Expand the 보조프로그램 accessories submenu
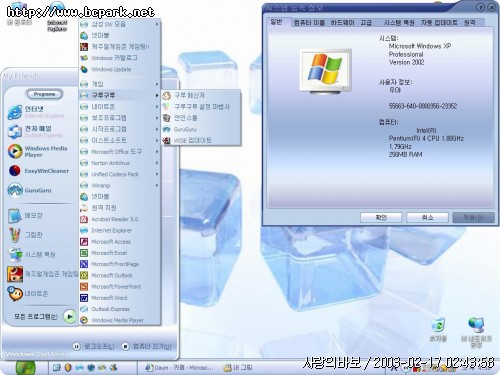 119,118
